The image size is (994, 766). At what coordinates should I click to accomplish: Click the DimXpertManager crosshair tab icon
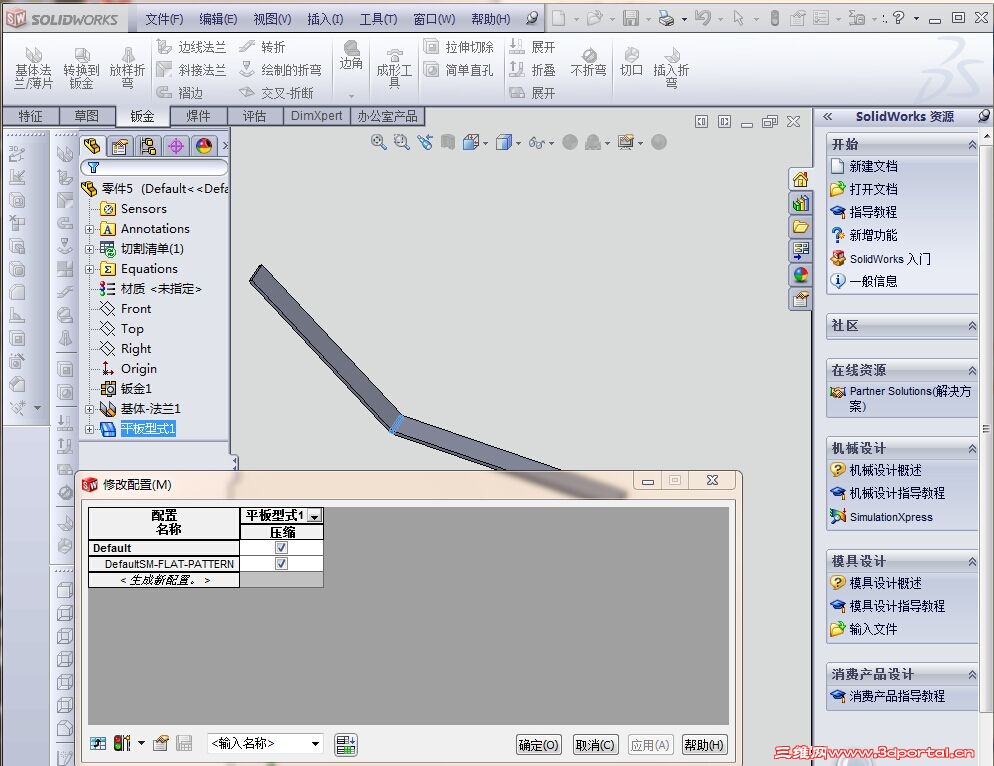[176, 147]
